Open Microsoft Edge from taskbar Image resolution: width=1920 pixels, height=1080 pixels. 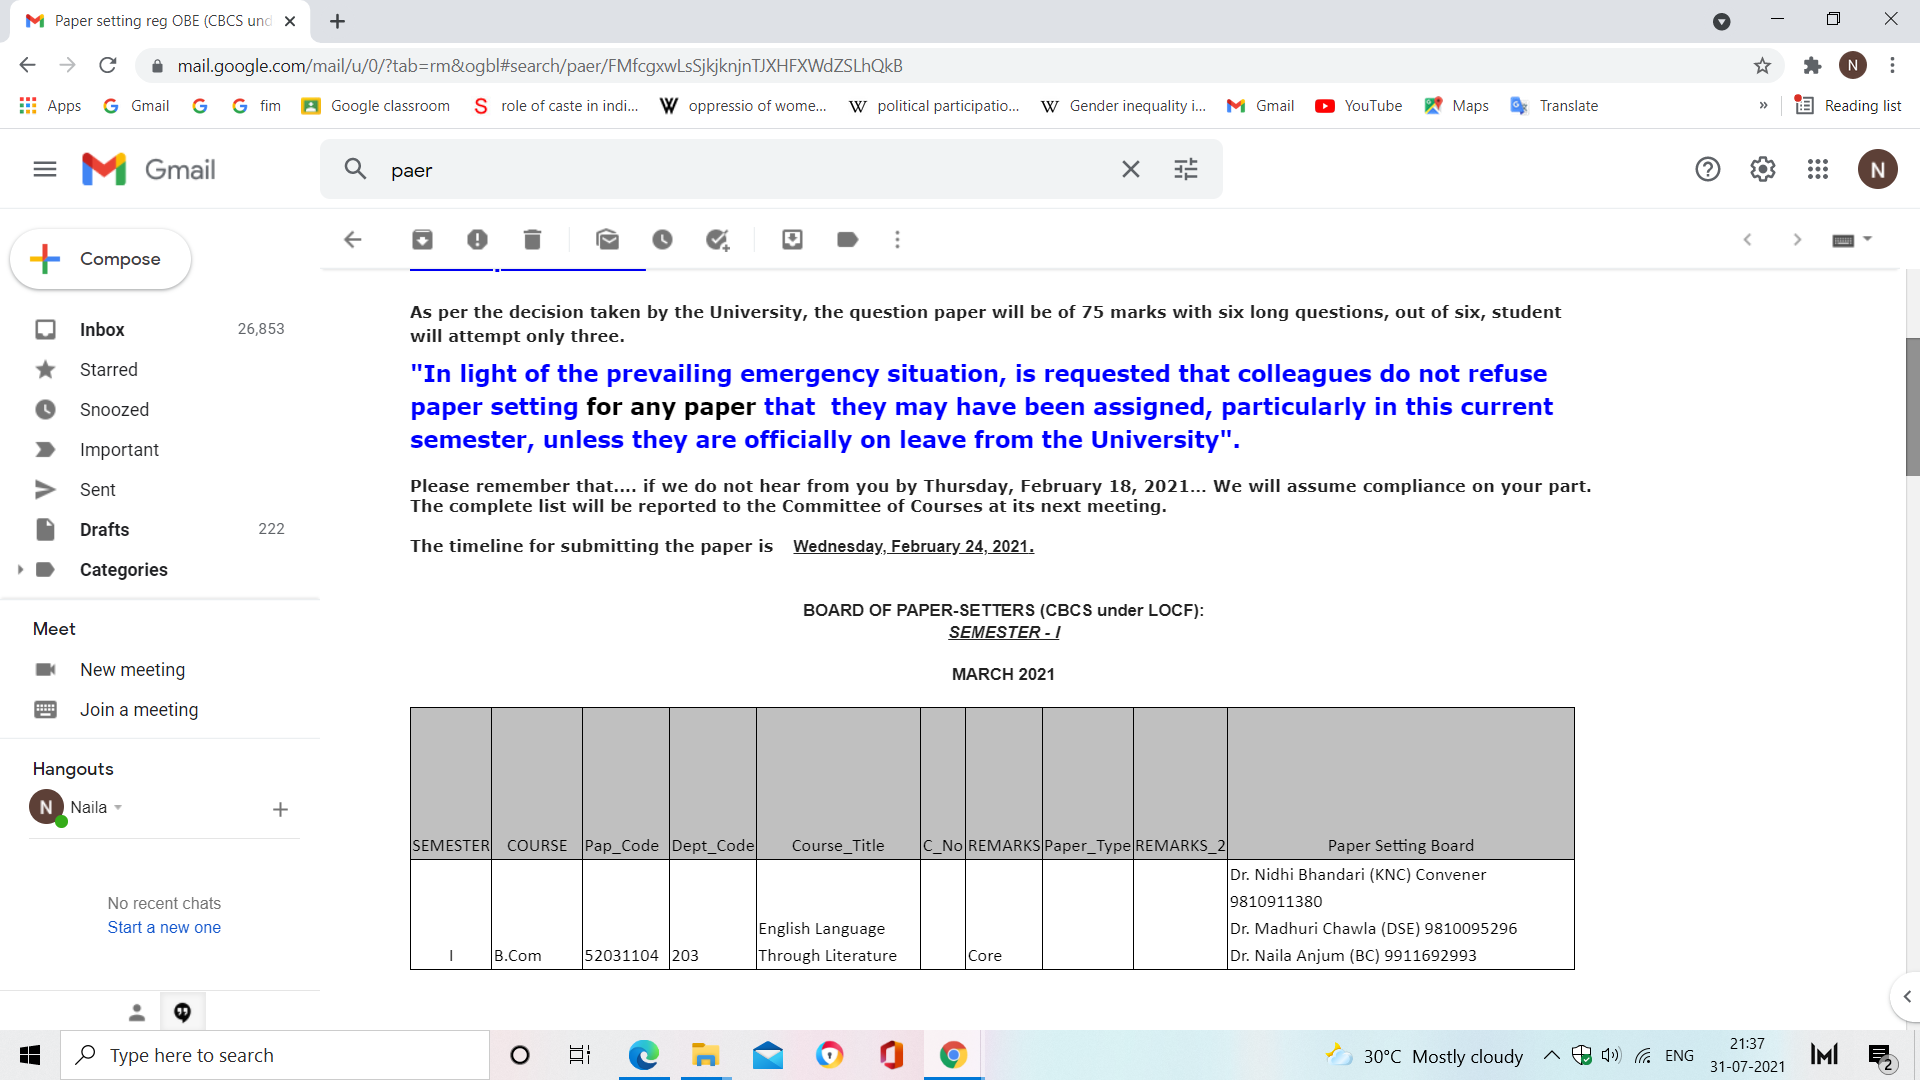click(x=643, y=1055)
